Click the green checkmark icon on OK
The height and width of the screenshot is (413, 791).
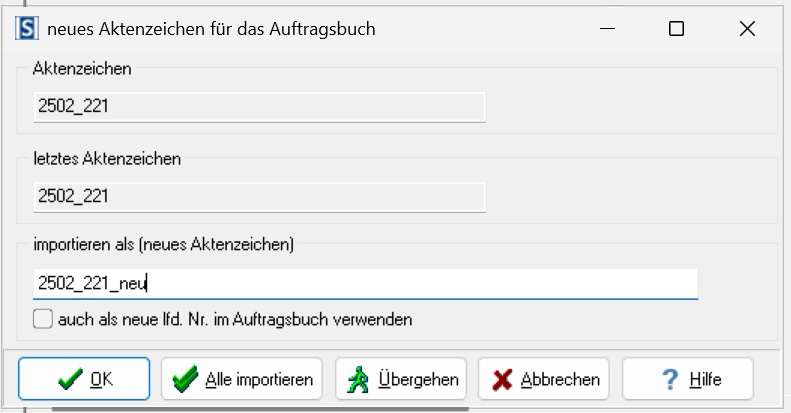click(x=70, y=379)
